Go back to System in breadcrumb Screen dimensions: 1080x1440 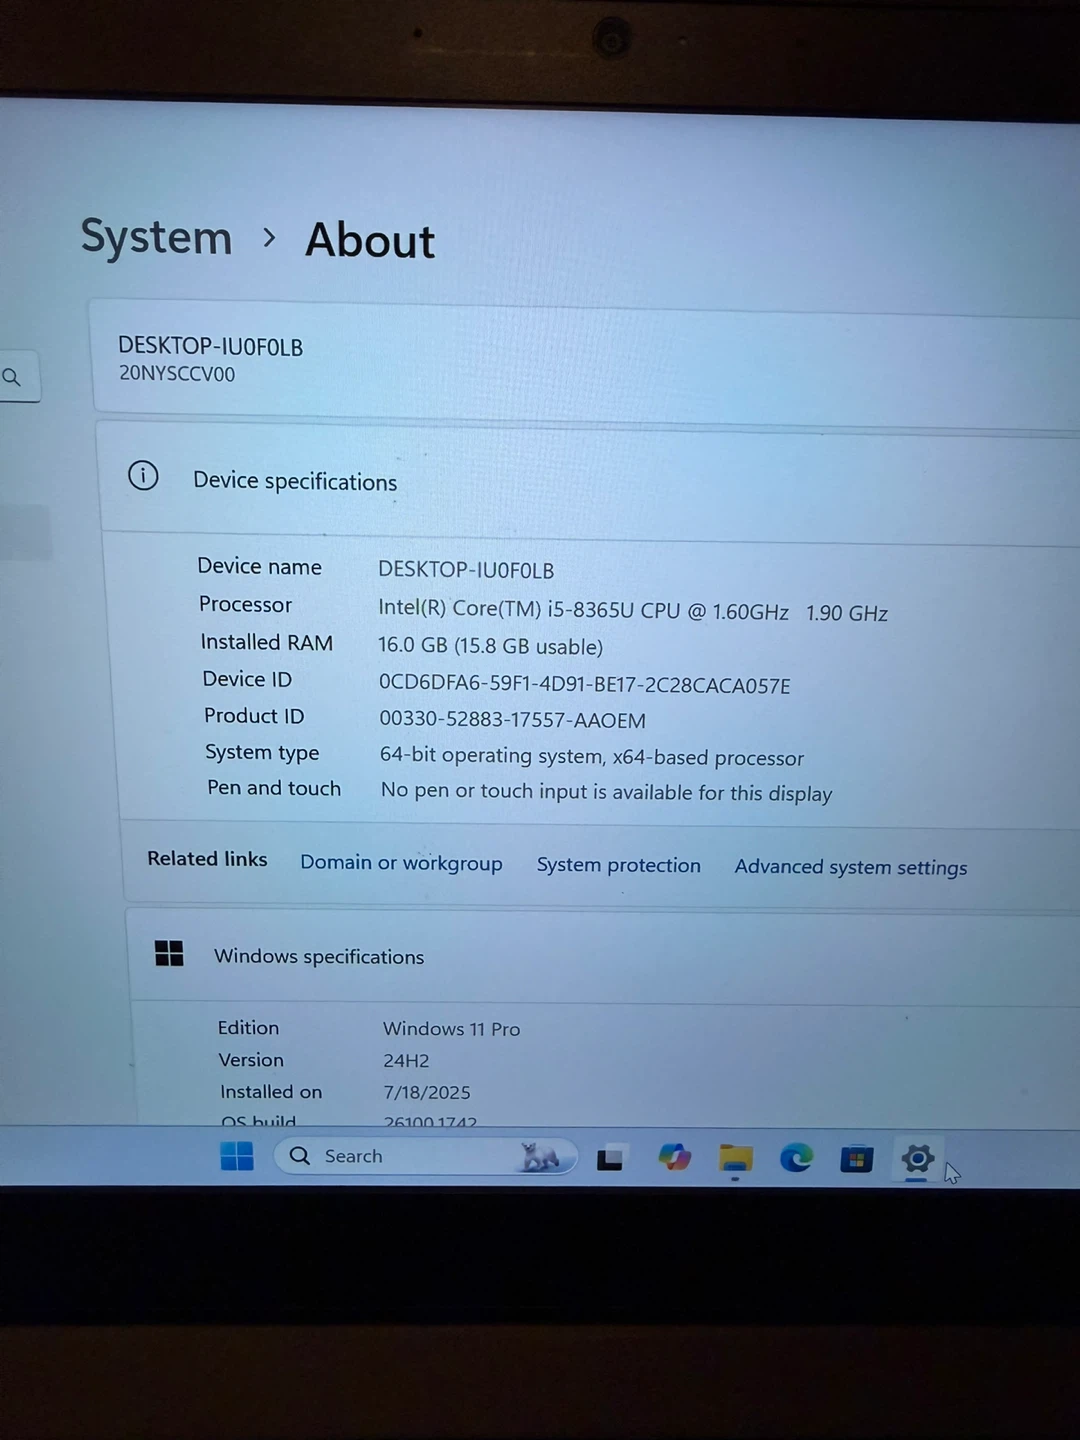[156, 238]
